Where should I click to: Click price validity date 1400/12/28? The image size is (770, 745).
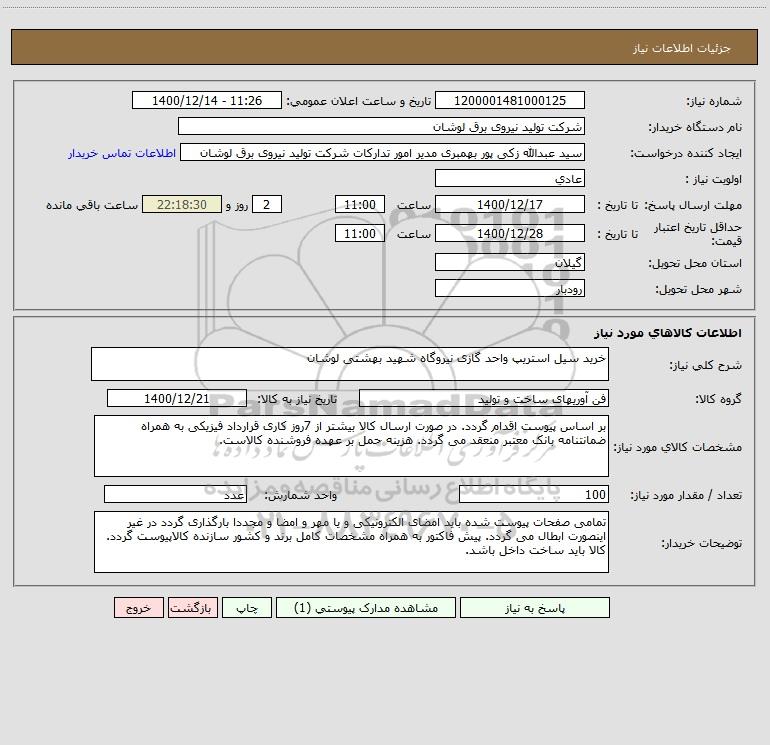(x=510, y=233)
